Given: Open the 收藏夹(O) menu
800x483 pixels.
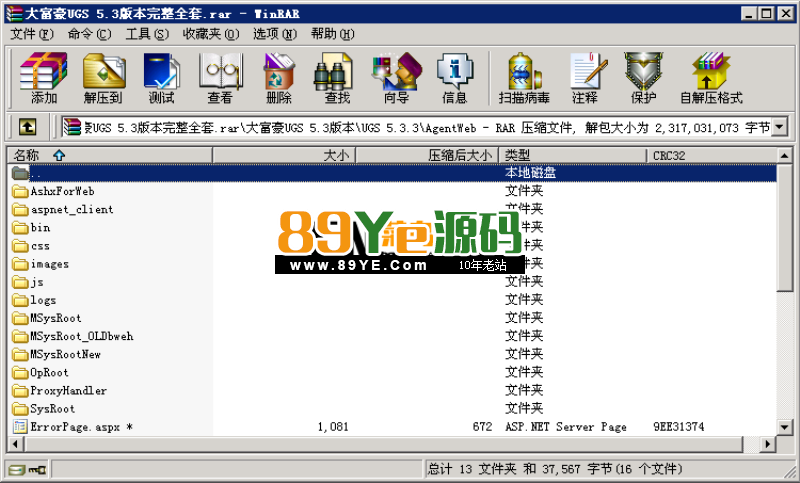Looking at the screenshot, I should click(x=211, y=34).
